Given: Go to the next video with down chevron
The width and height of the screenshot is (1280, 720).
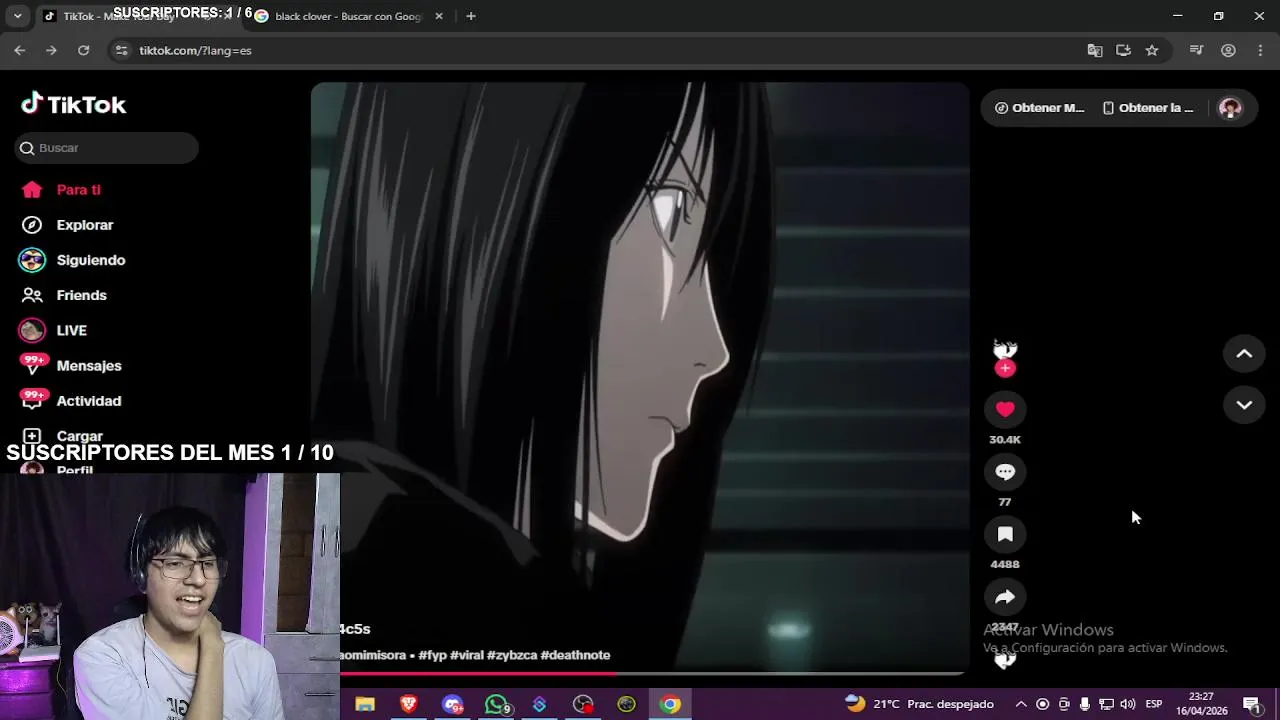Looking at the screenshot, I should (1244, 405).
